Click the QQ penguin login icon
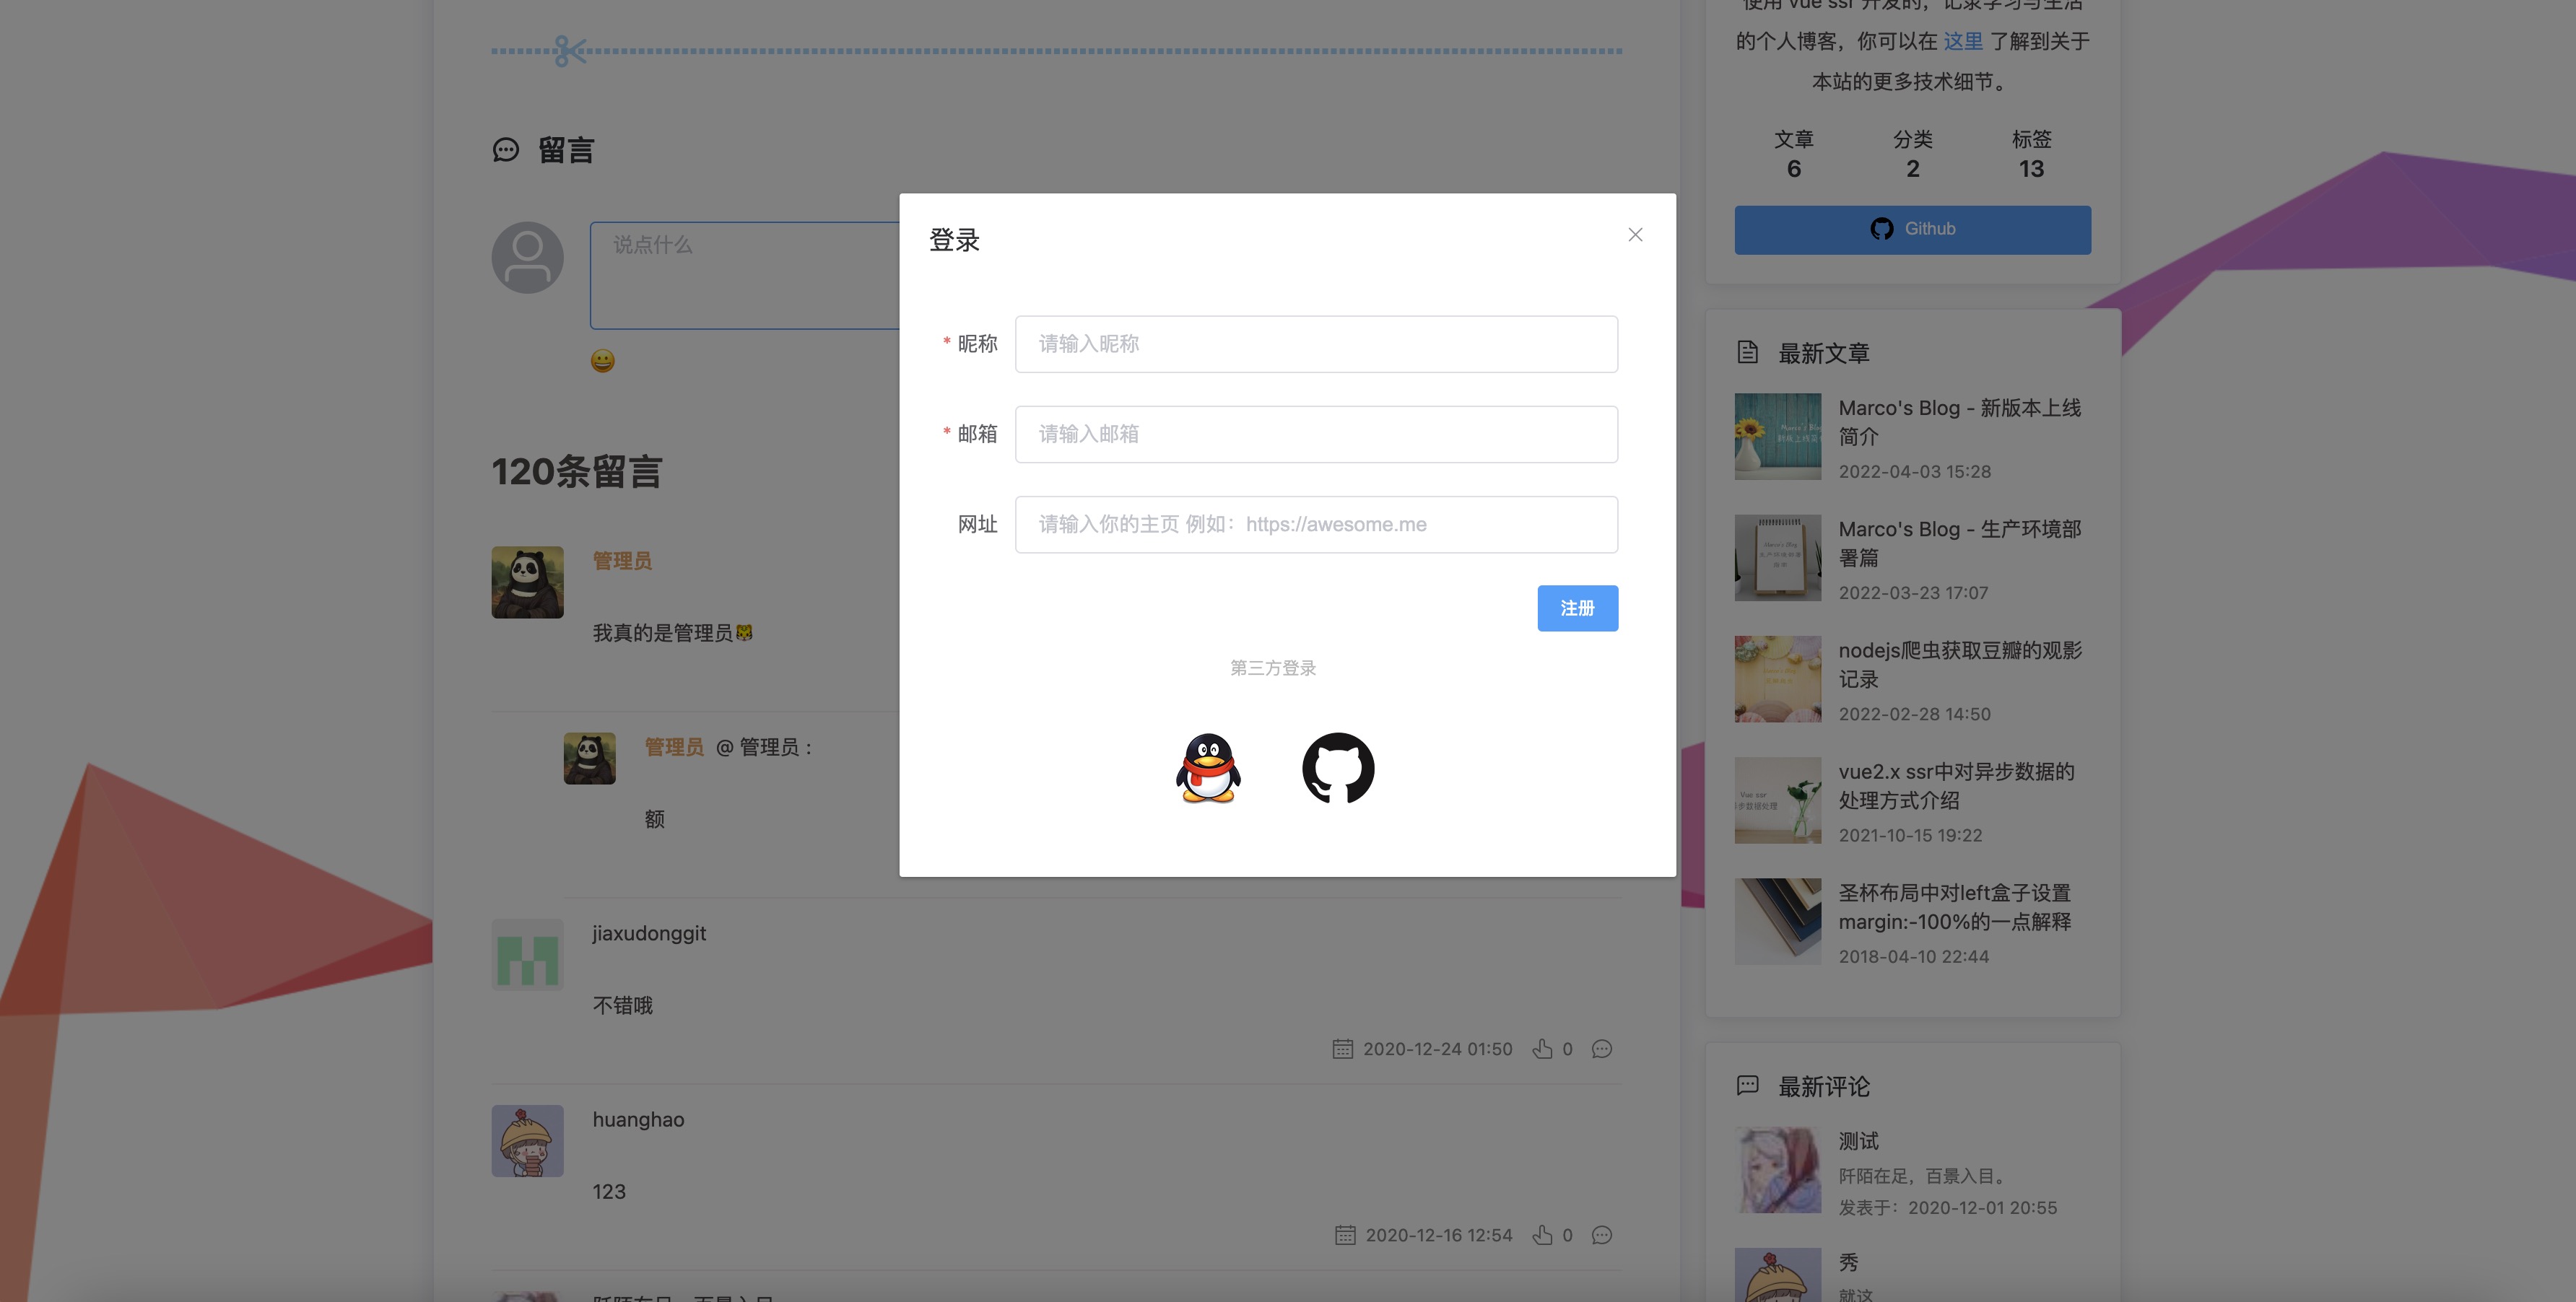Screen dimensions: 2576x1302 pyautogui.click(x=1208, y=768)
